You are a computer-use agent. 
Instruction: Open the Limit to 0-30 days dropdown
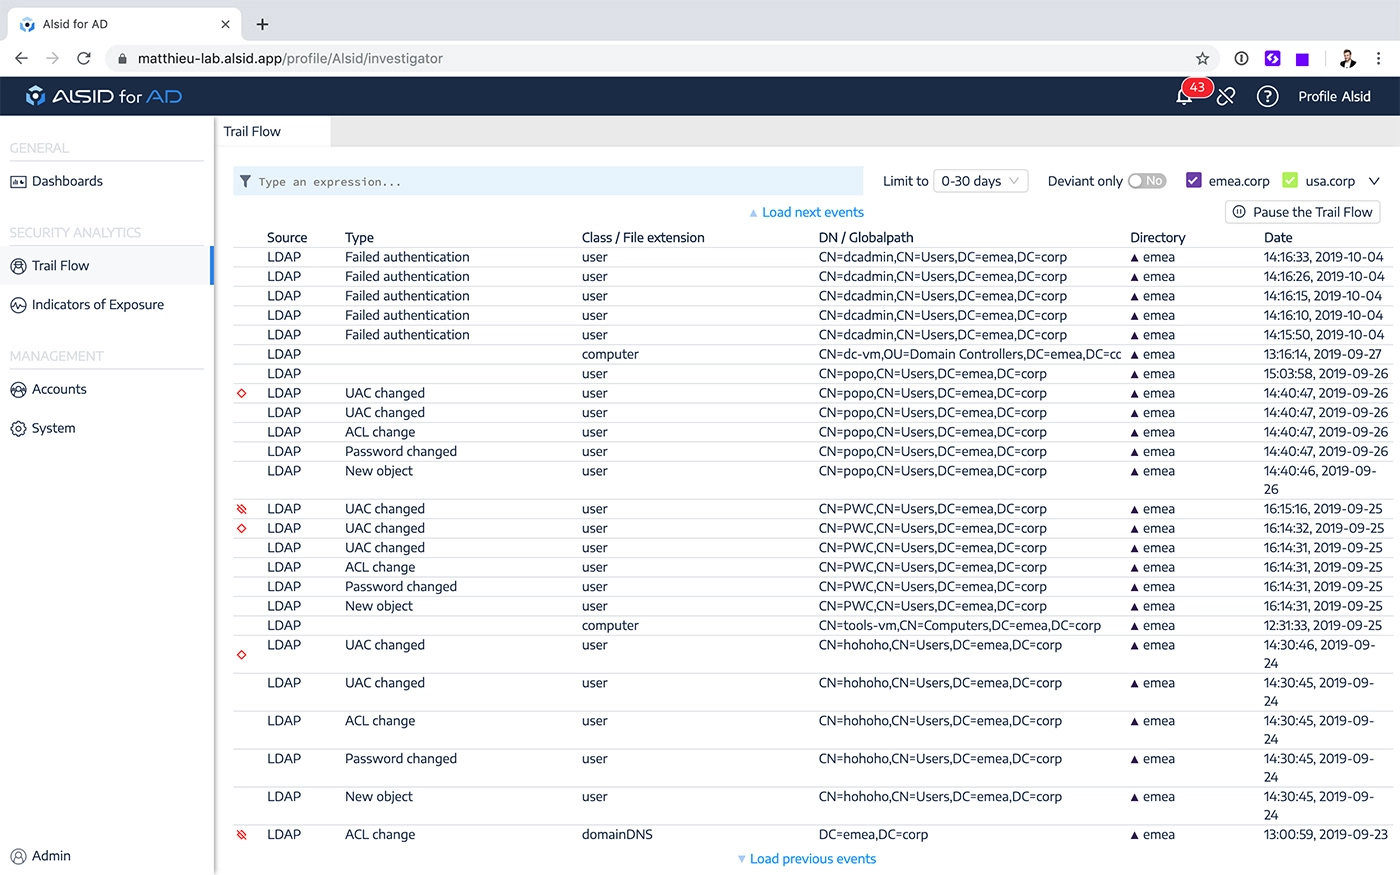(x=981, y=181)
